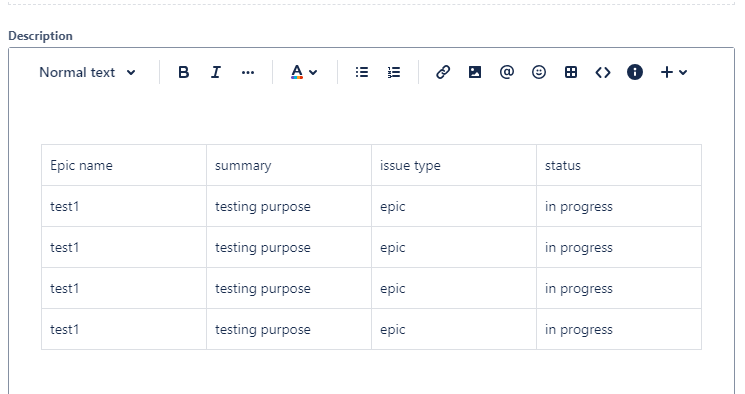Insert an info panel
The height and width of the screenshot is (394, 745).
[635, 72]
